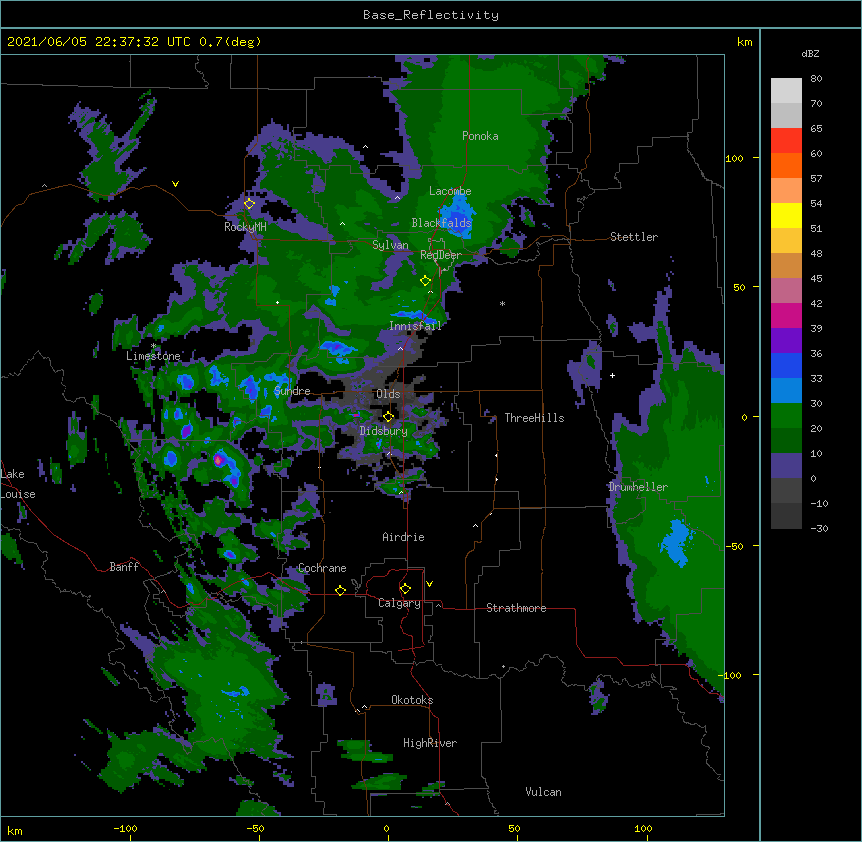Pick the bright green 30-20 dBZ swatch
Image resolution: width=862 pixels, height=842 pixels.
pyautogui.click(x=786, y=416)
